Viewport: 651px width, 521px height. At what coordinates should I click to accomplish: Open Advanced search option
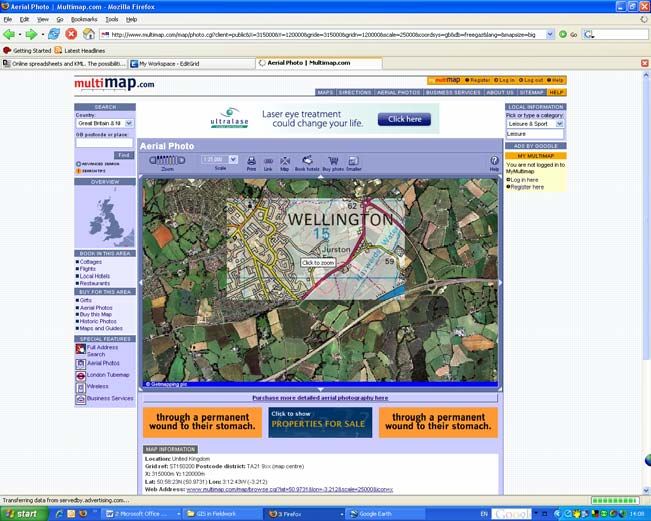pos(98,164)
